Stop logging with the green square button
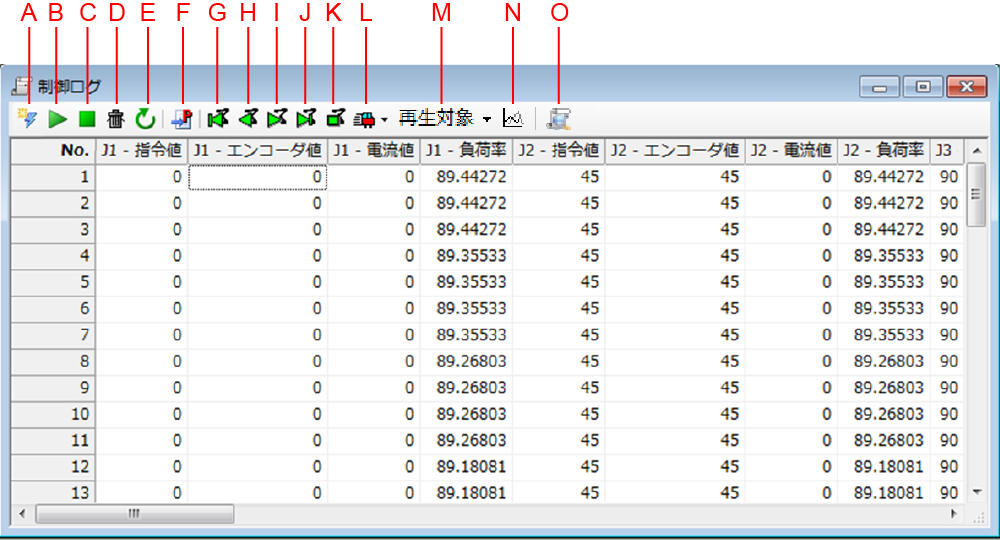This screenshot has height=540, width=1000. 87,119
